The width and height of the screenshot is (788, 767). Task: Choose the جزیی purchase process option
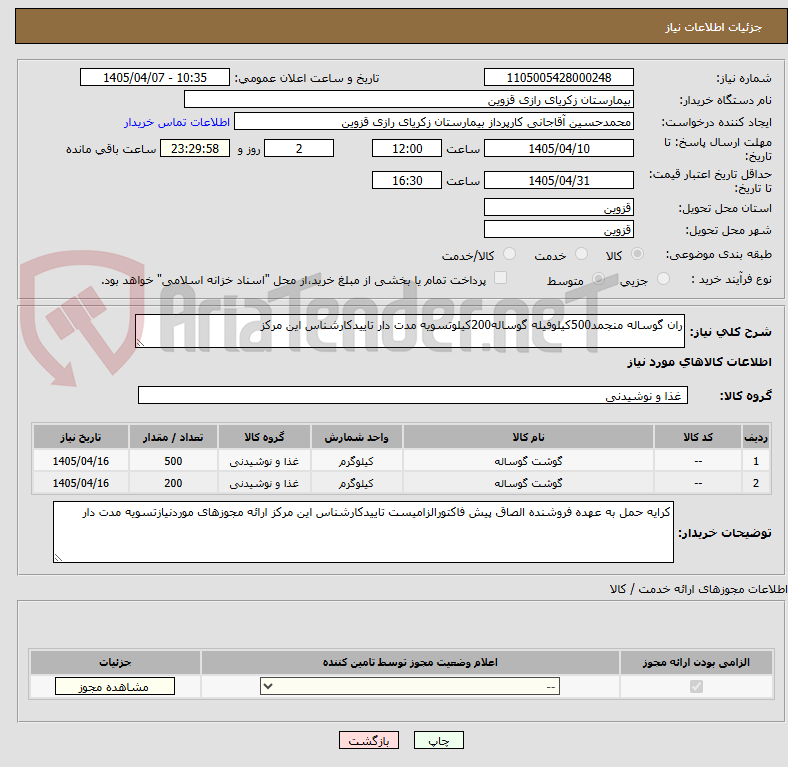663,278
